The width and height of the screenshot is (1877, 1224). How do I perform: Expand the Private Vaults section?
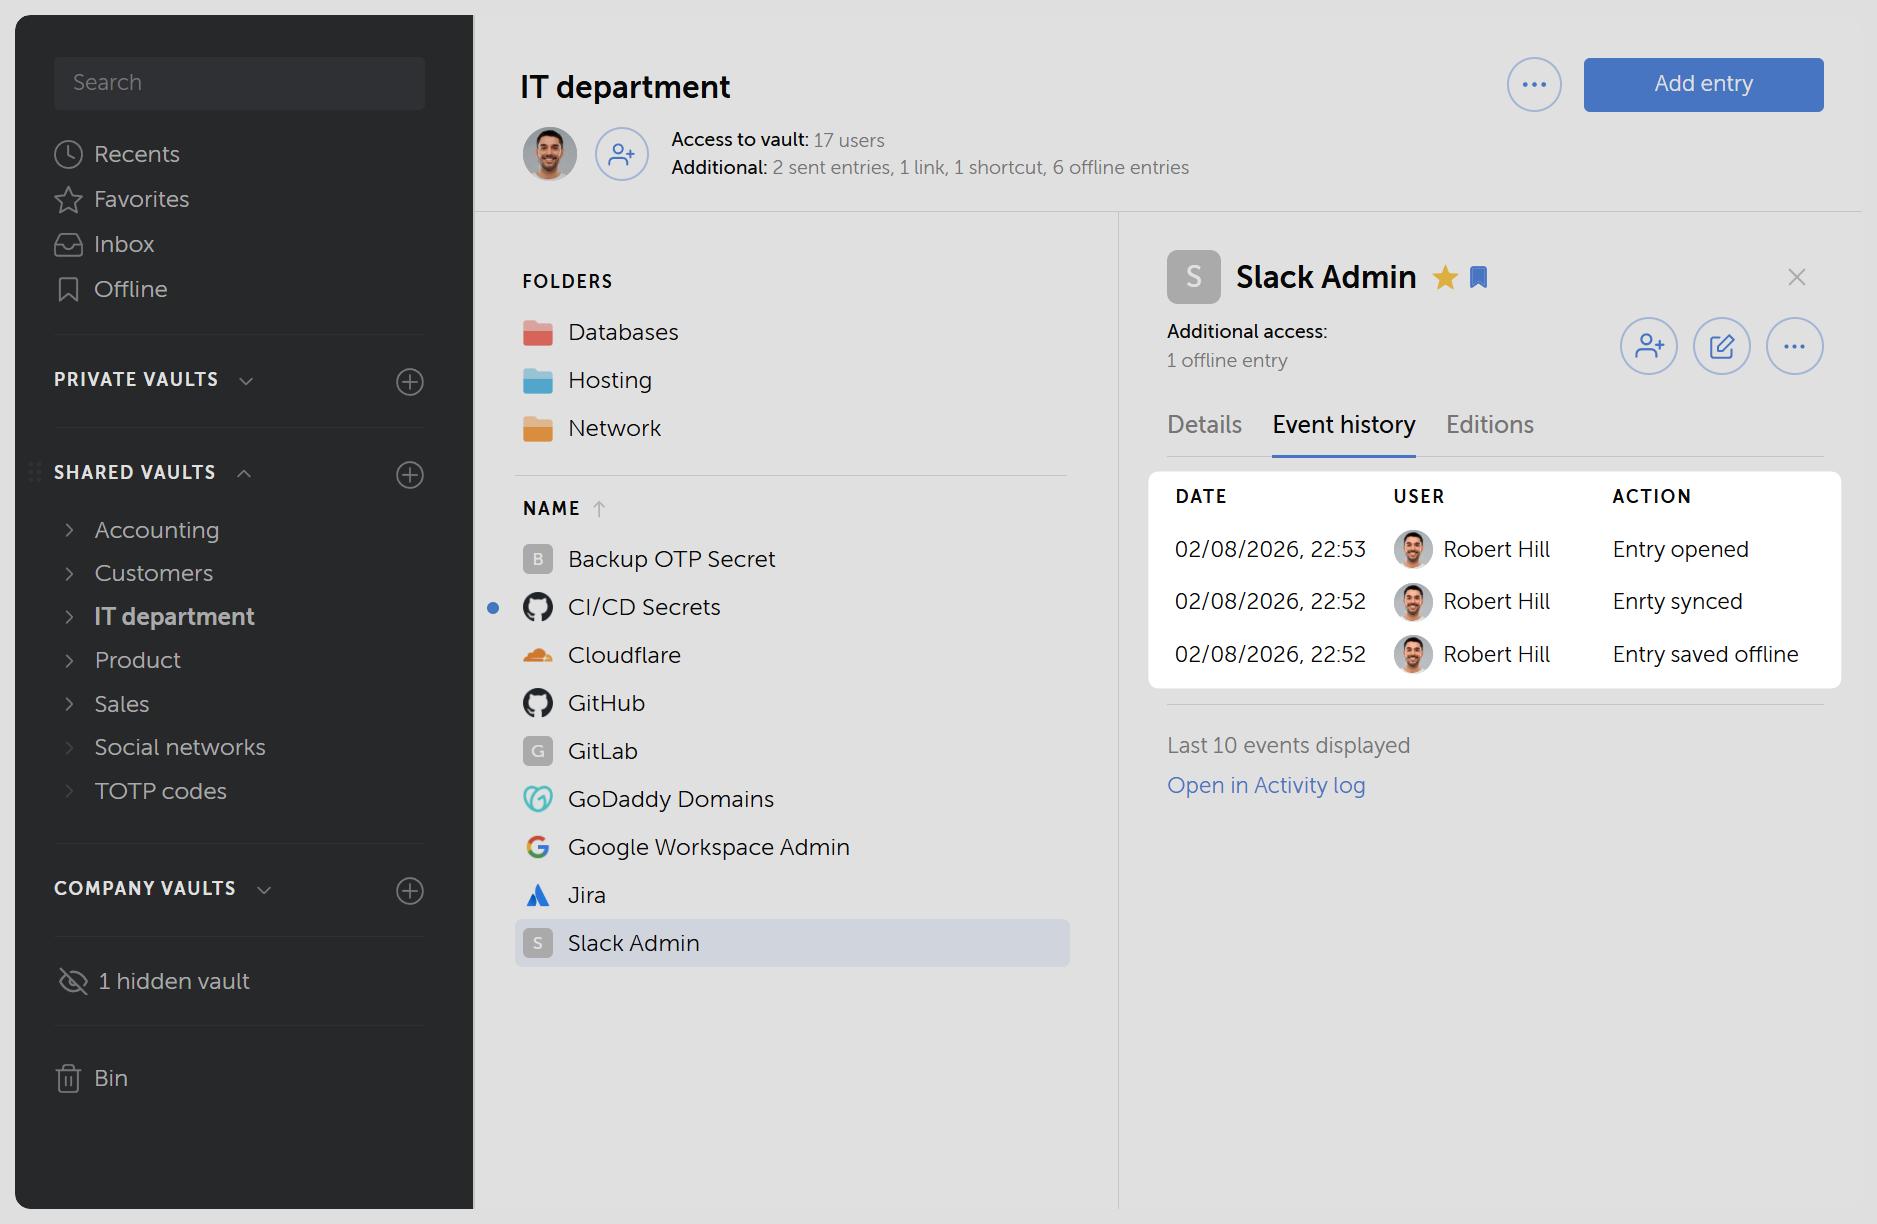[246, 381]
